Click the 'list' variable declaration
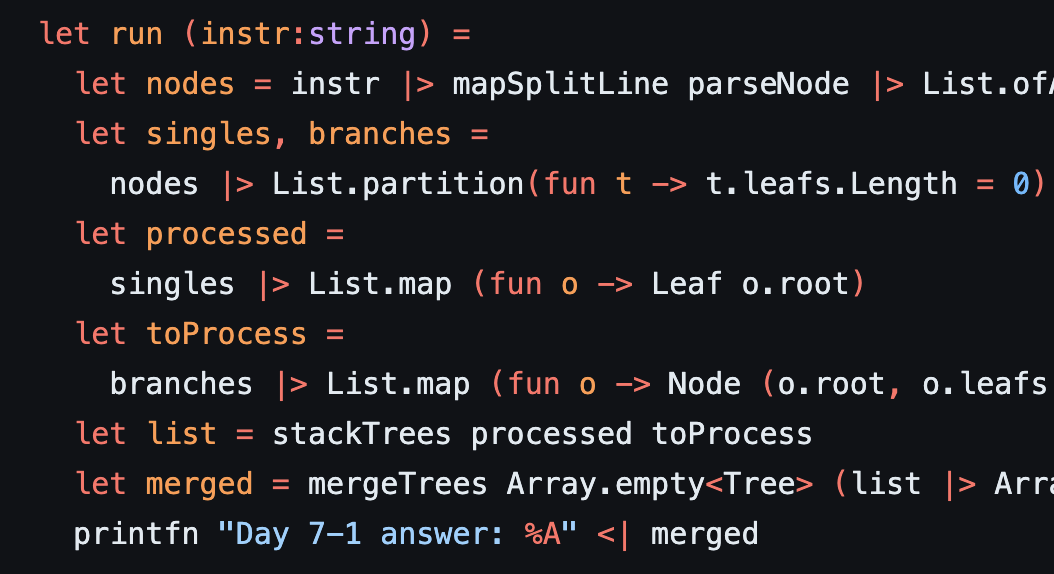 182,434
